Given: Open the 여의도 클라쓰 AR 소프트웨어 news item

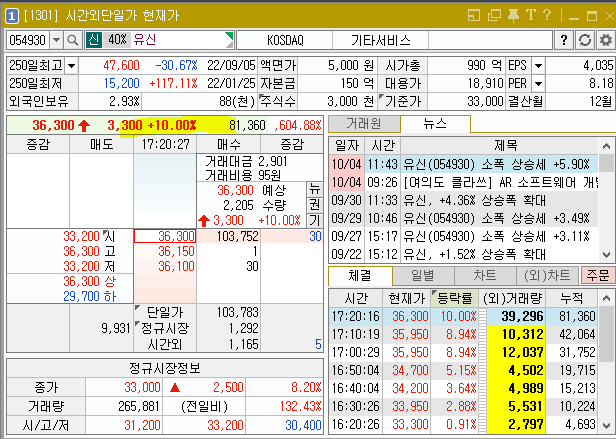Looking at the screenshot, I should coord(500,182).
